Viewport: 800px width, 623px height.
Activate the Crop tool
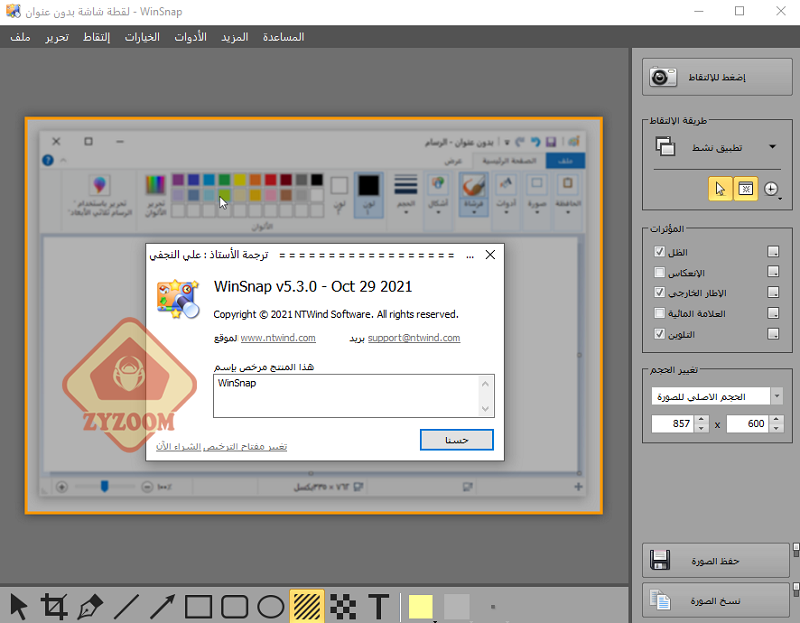[54, 607]
